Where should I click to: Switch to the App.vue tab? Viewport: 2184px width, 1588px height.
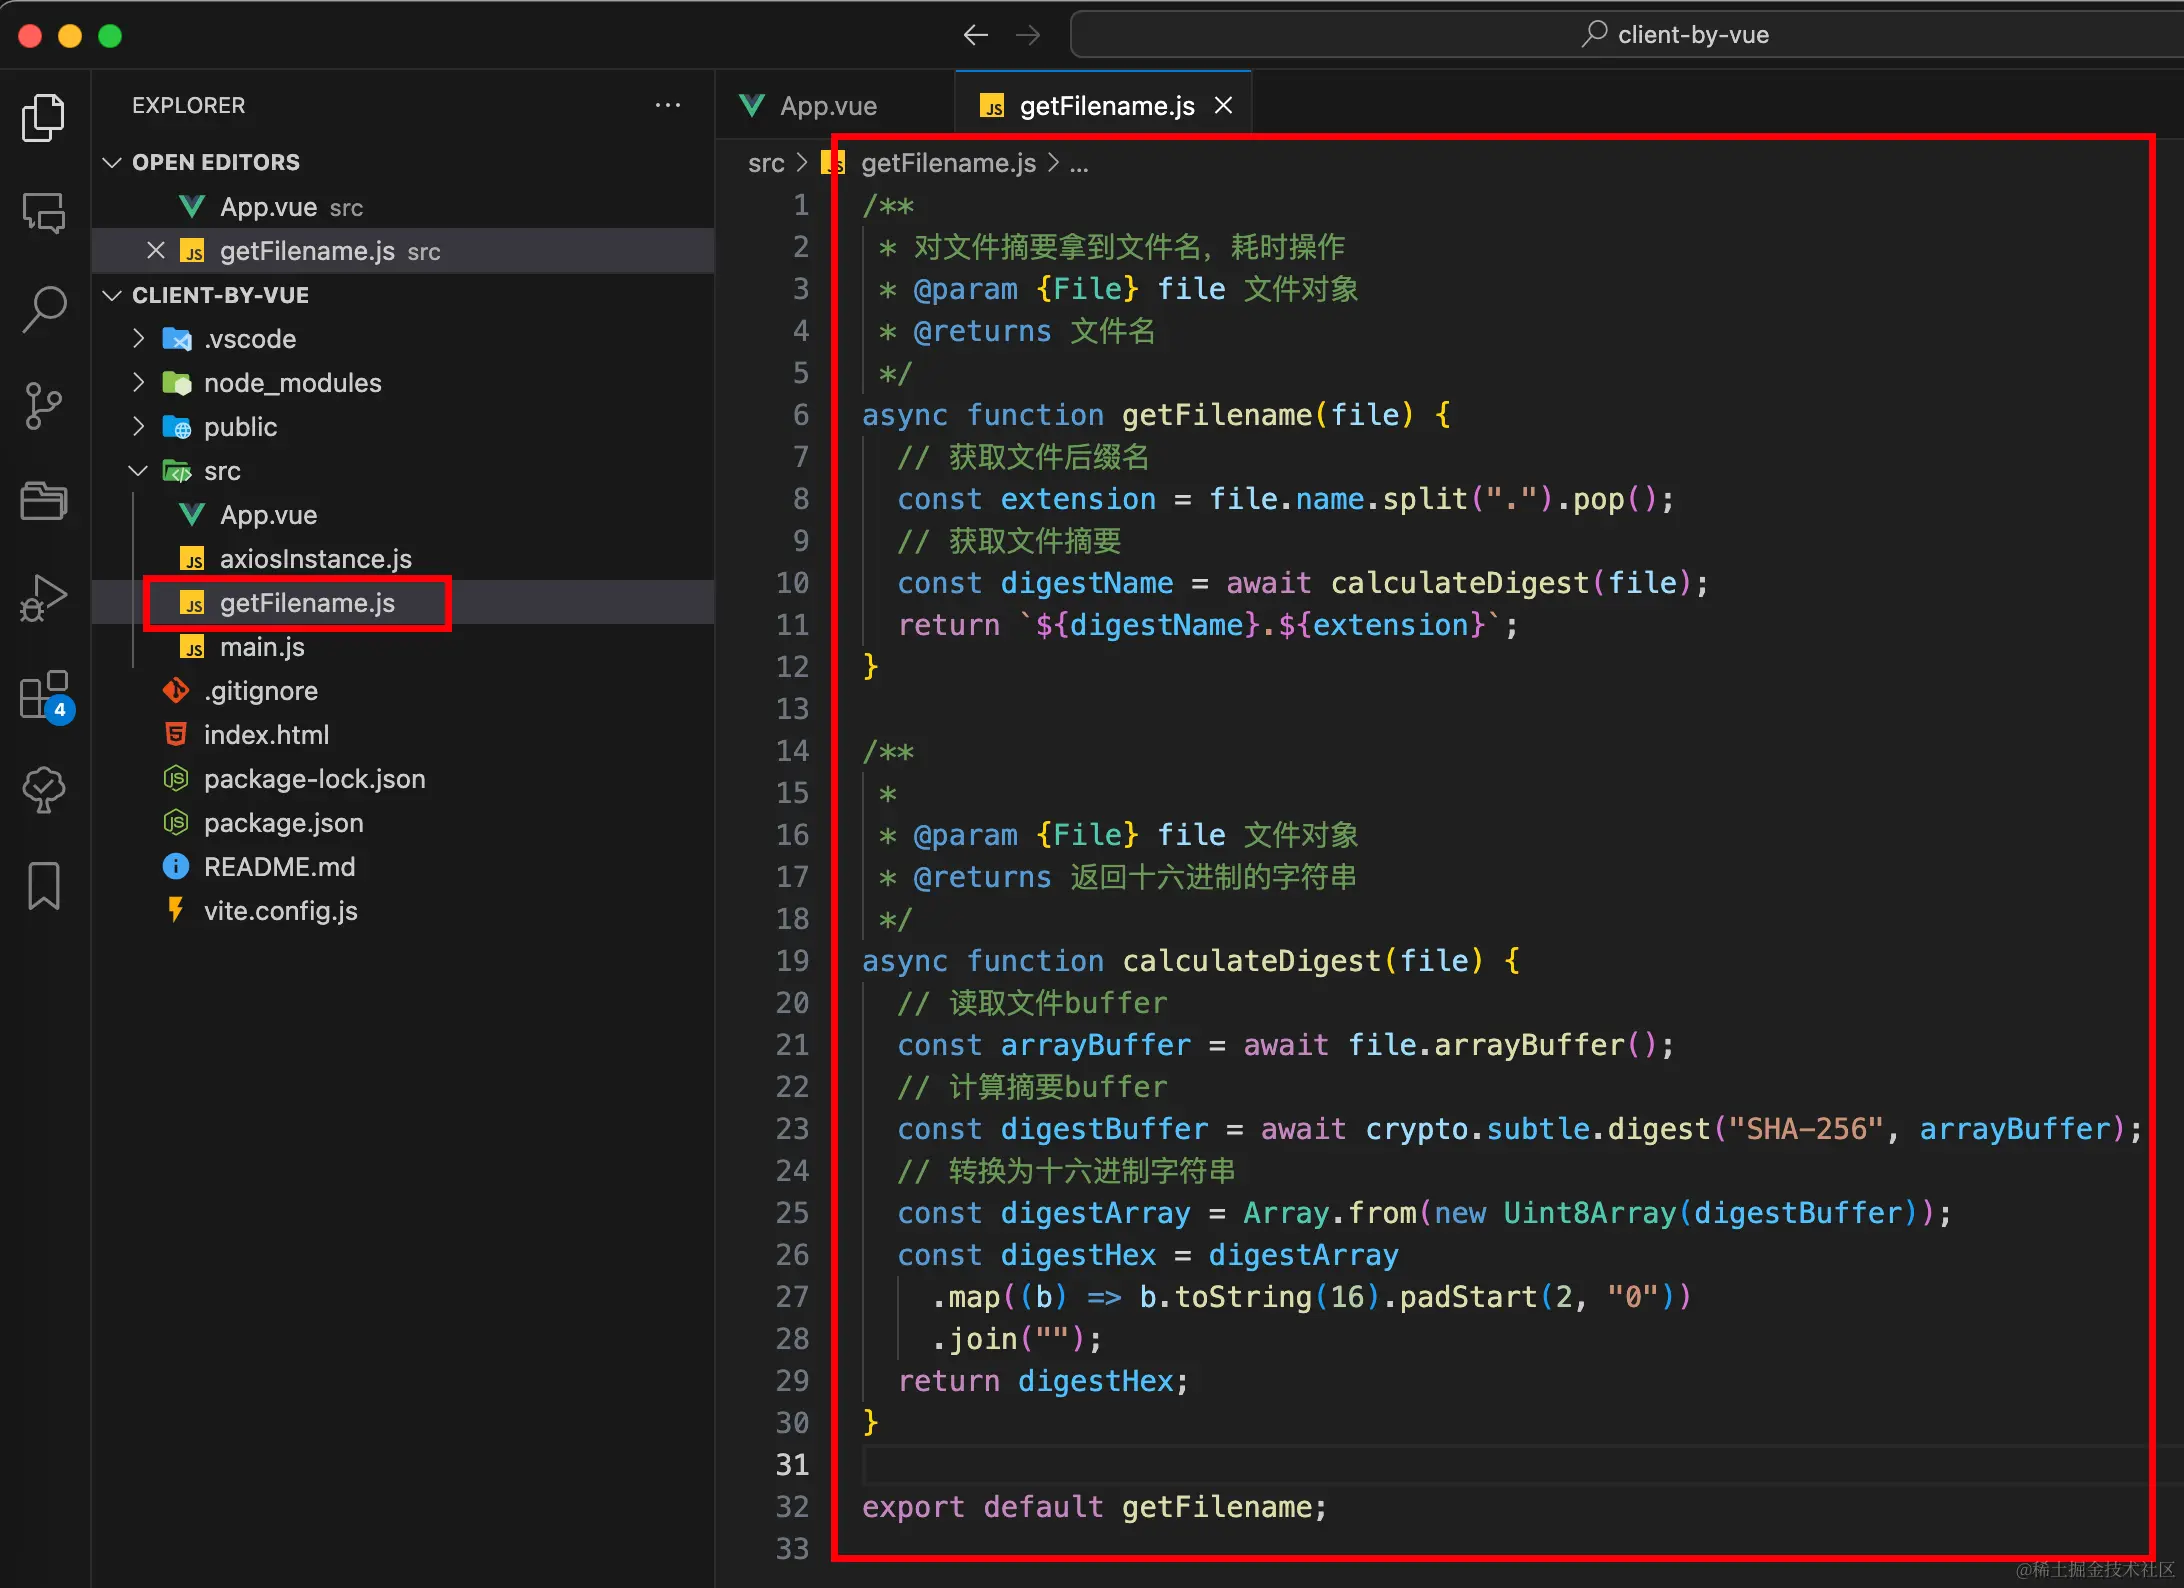coord(827,106)
